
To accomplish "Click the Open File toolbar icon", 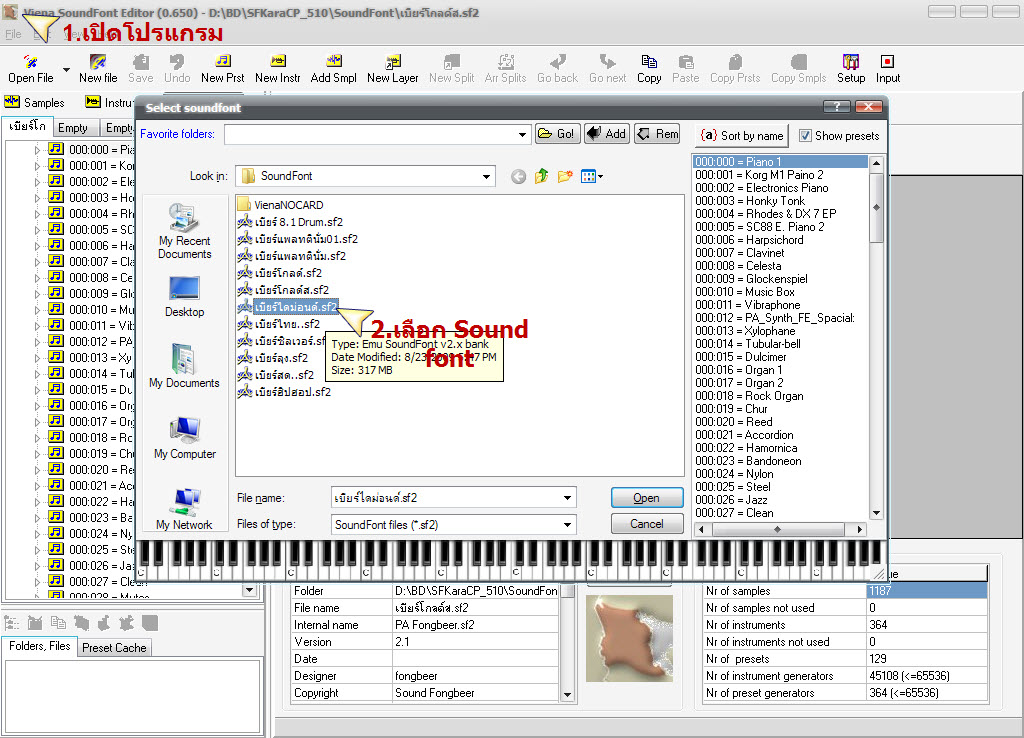I will point(31,69).
